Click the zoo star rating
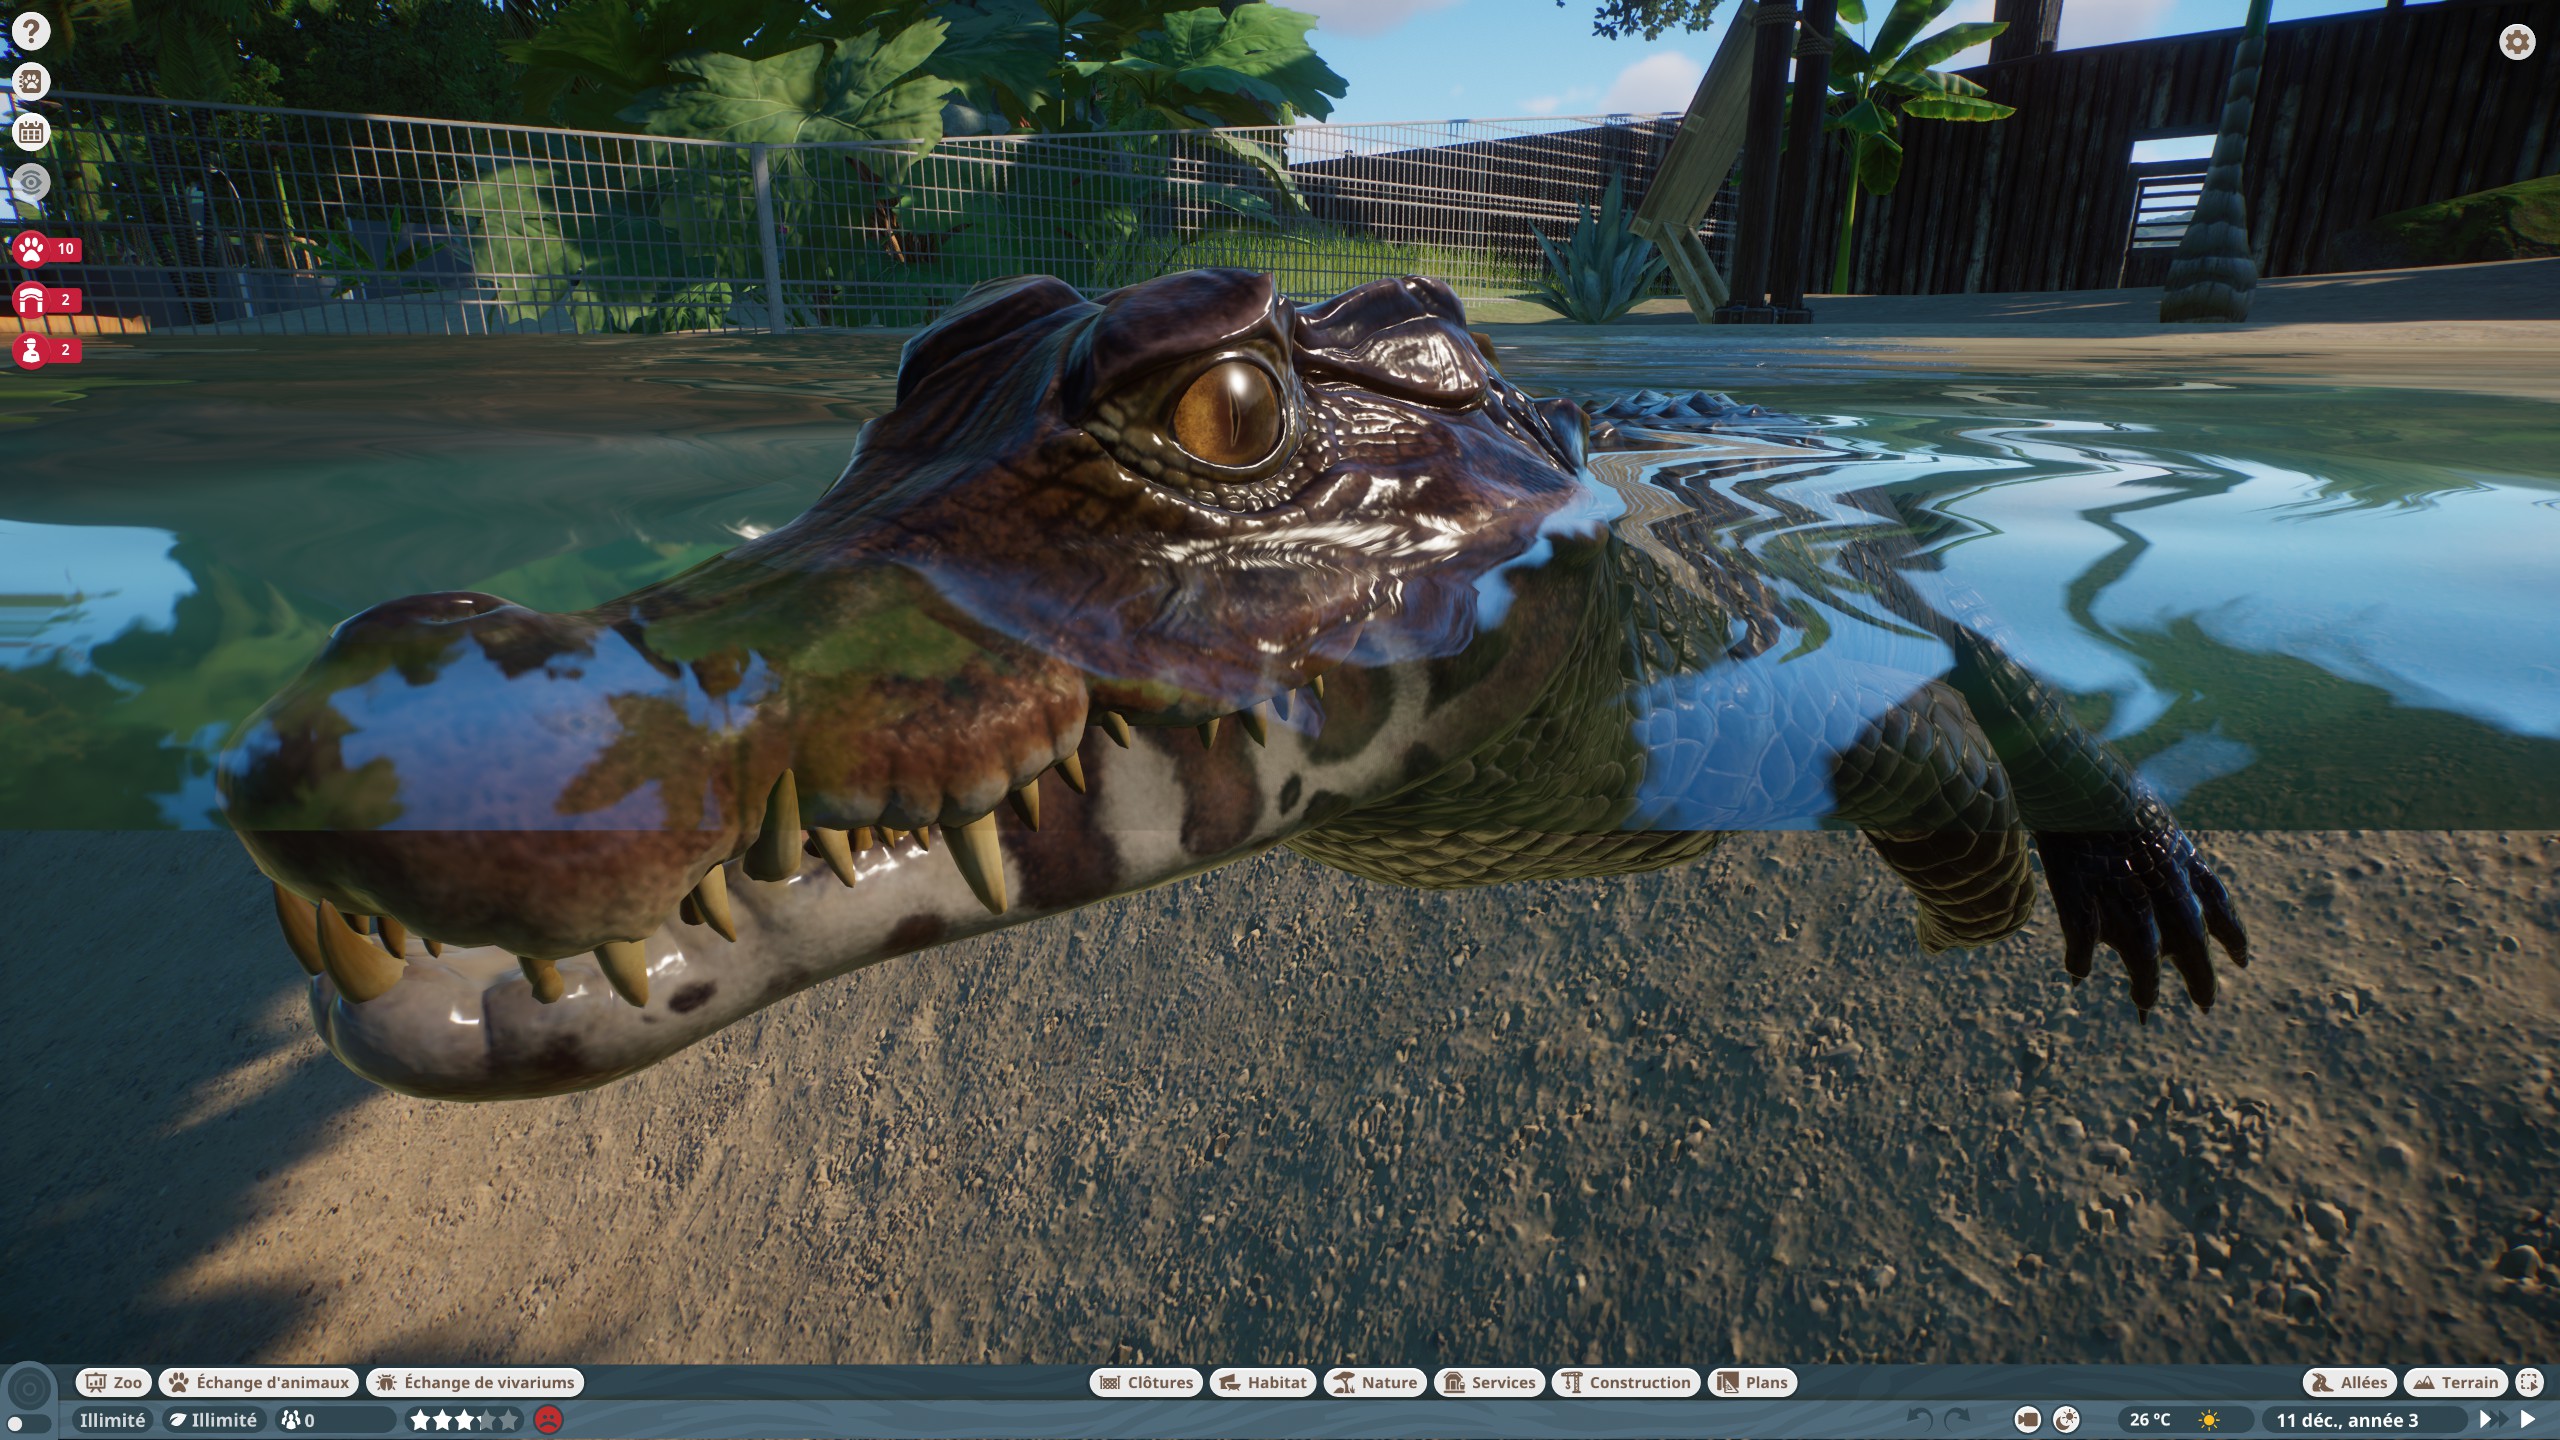The width and height of the screenshot is (2560, 1440). [x=465, y=1419]
